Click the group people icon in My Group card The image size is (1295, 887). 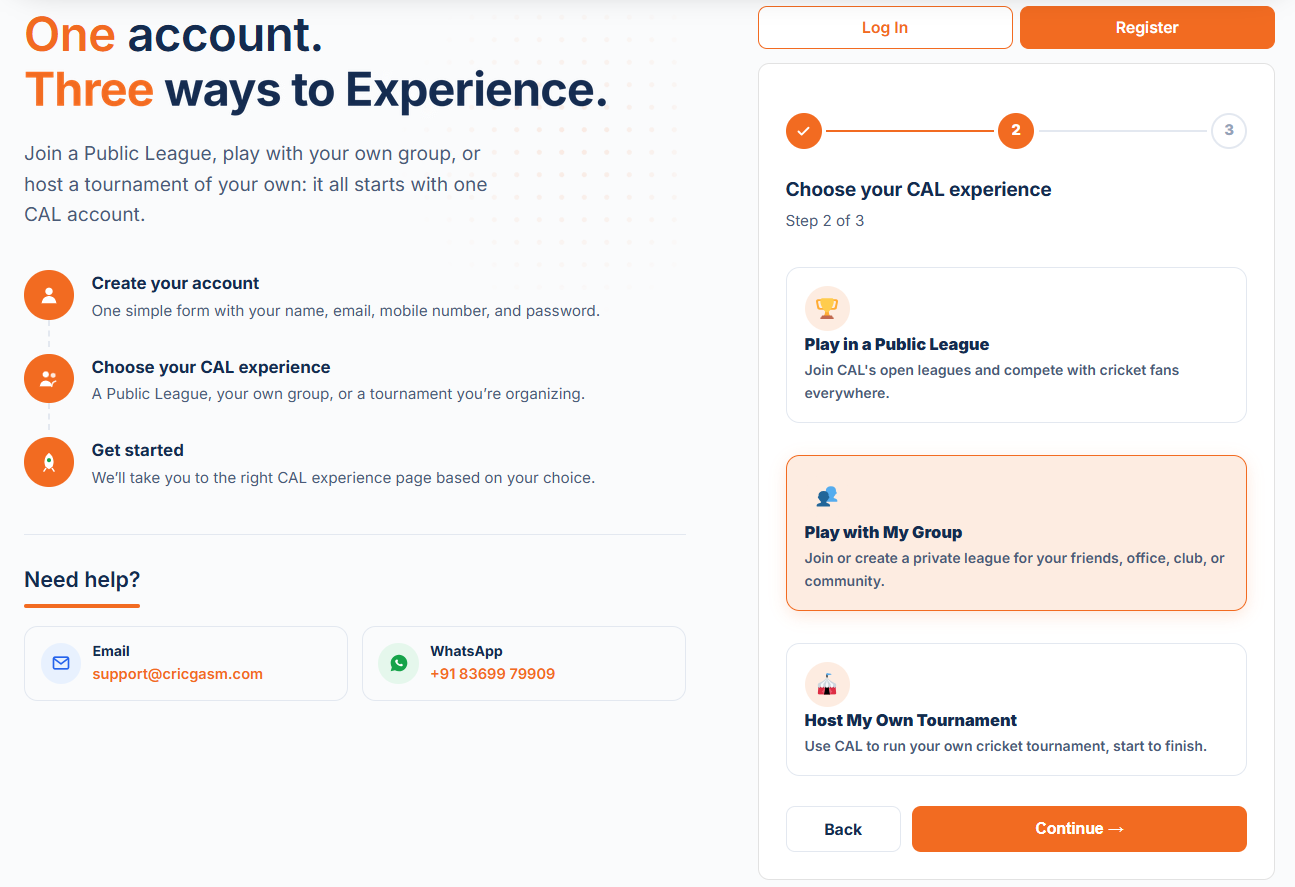827,496
